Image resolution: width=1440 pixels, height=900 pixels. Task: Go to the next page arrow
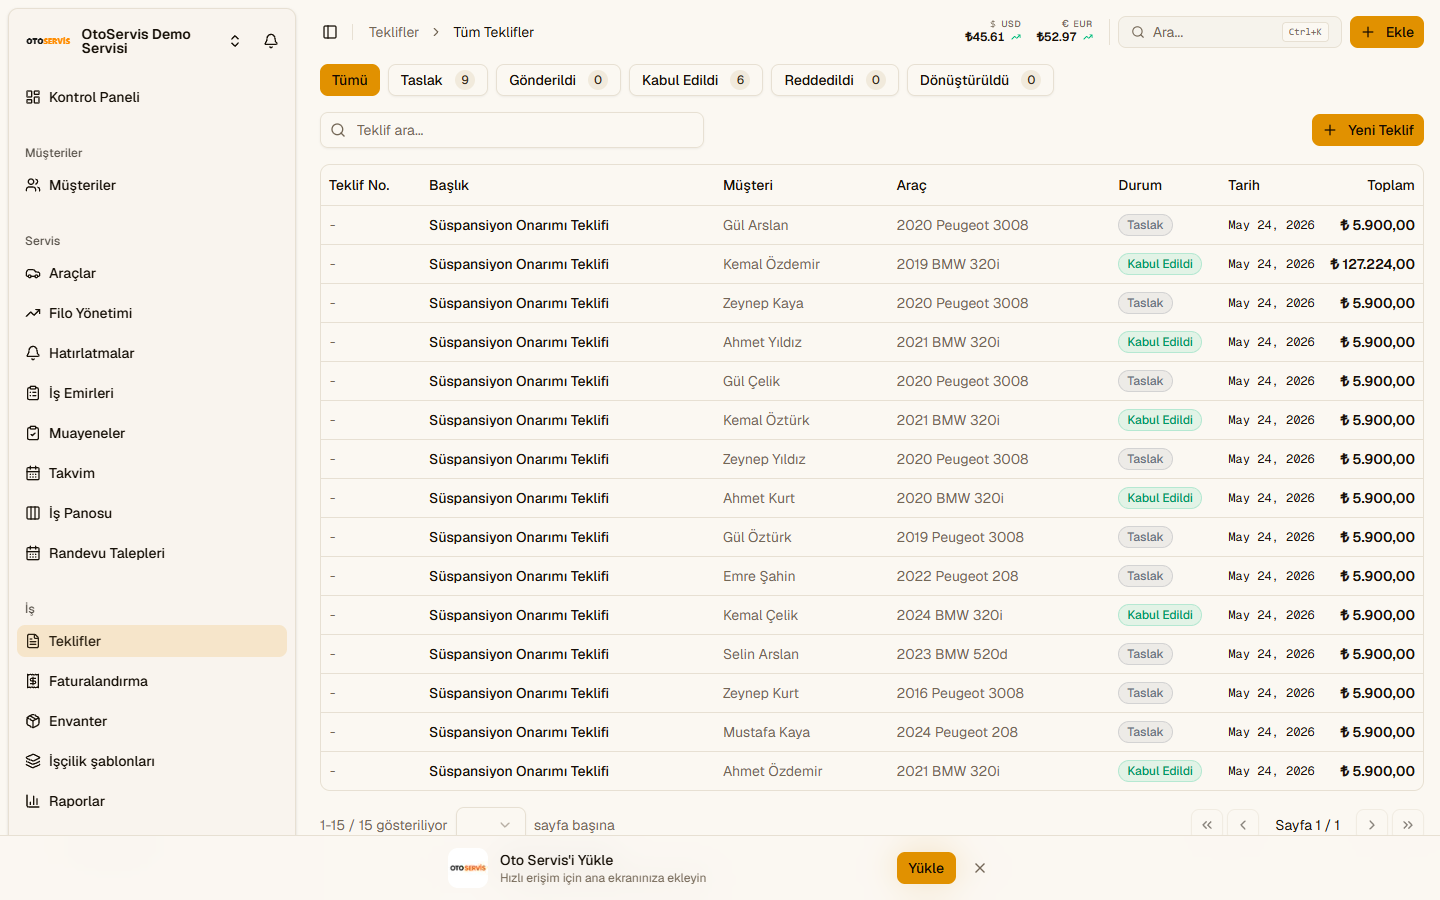tap(1372, 824)
